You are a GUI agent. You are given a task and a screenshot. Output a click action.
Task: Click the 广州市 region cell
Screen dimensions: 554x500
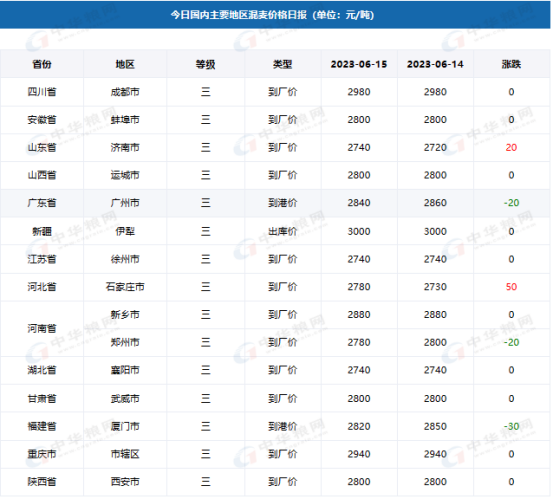125,203
